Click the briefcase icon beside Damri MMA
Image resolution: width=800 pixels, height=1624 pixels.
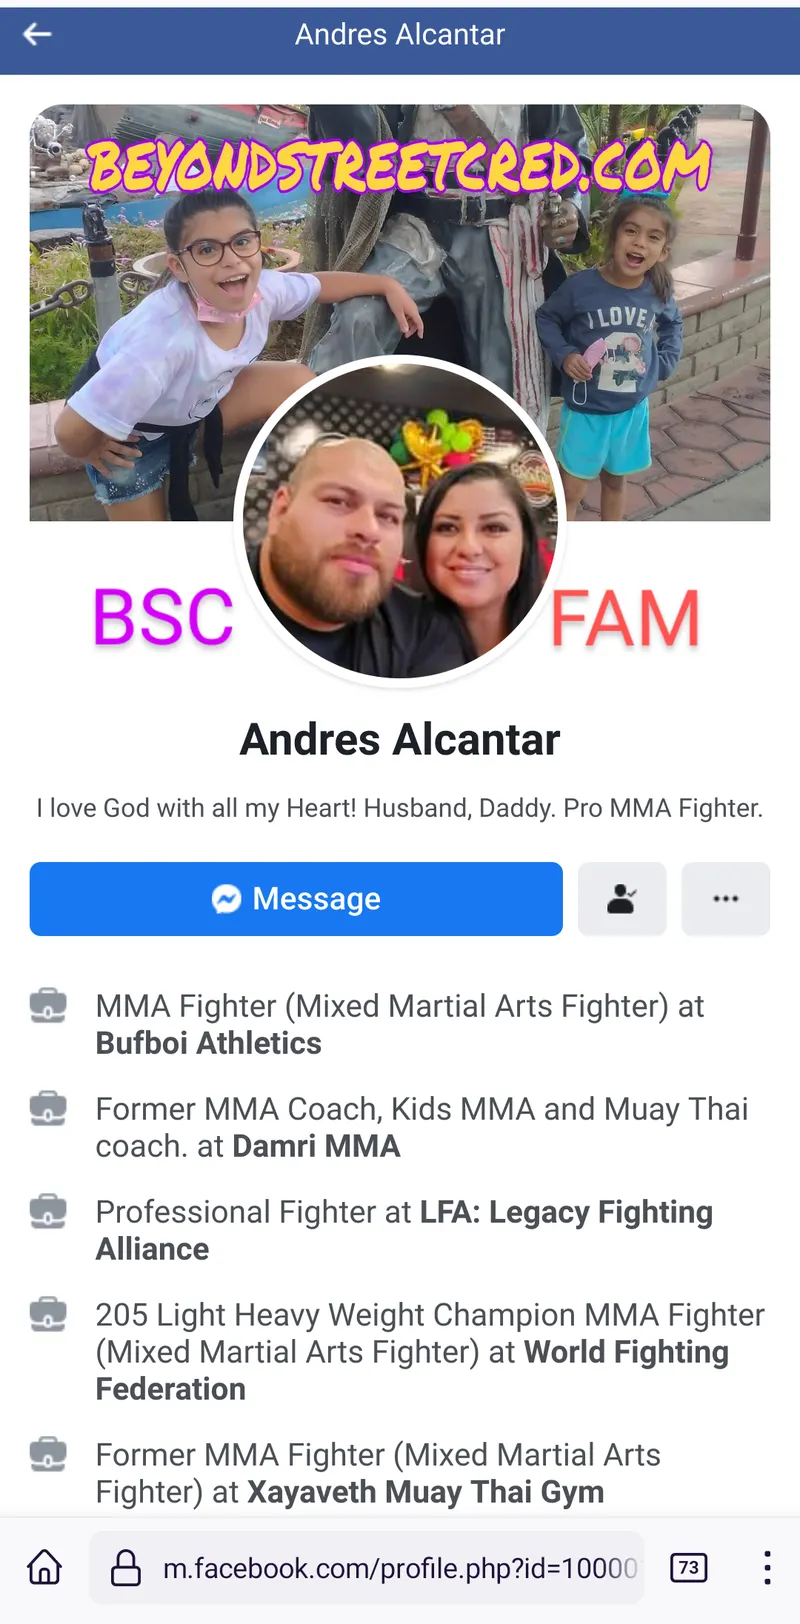coord(48,1108)
